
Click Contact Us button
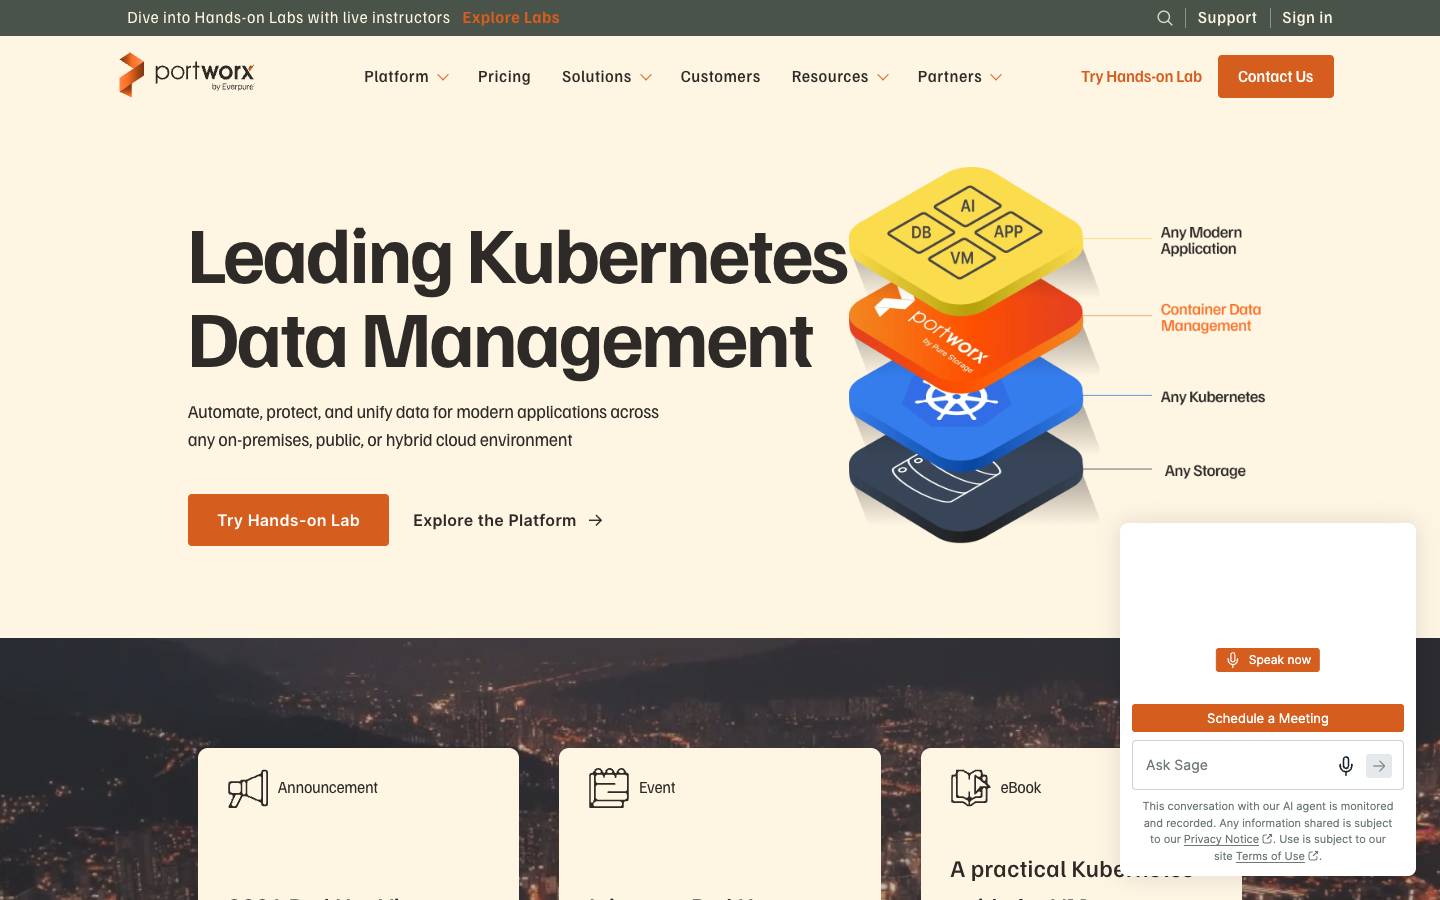click(x=1275, y=77)
